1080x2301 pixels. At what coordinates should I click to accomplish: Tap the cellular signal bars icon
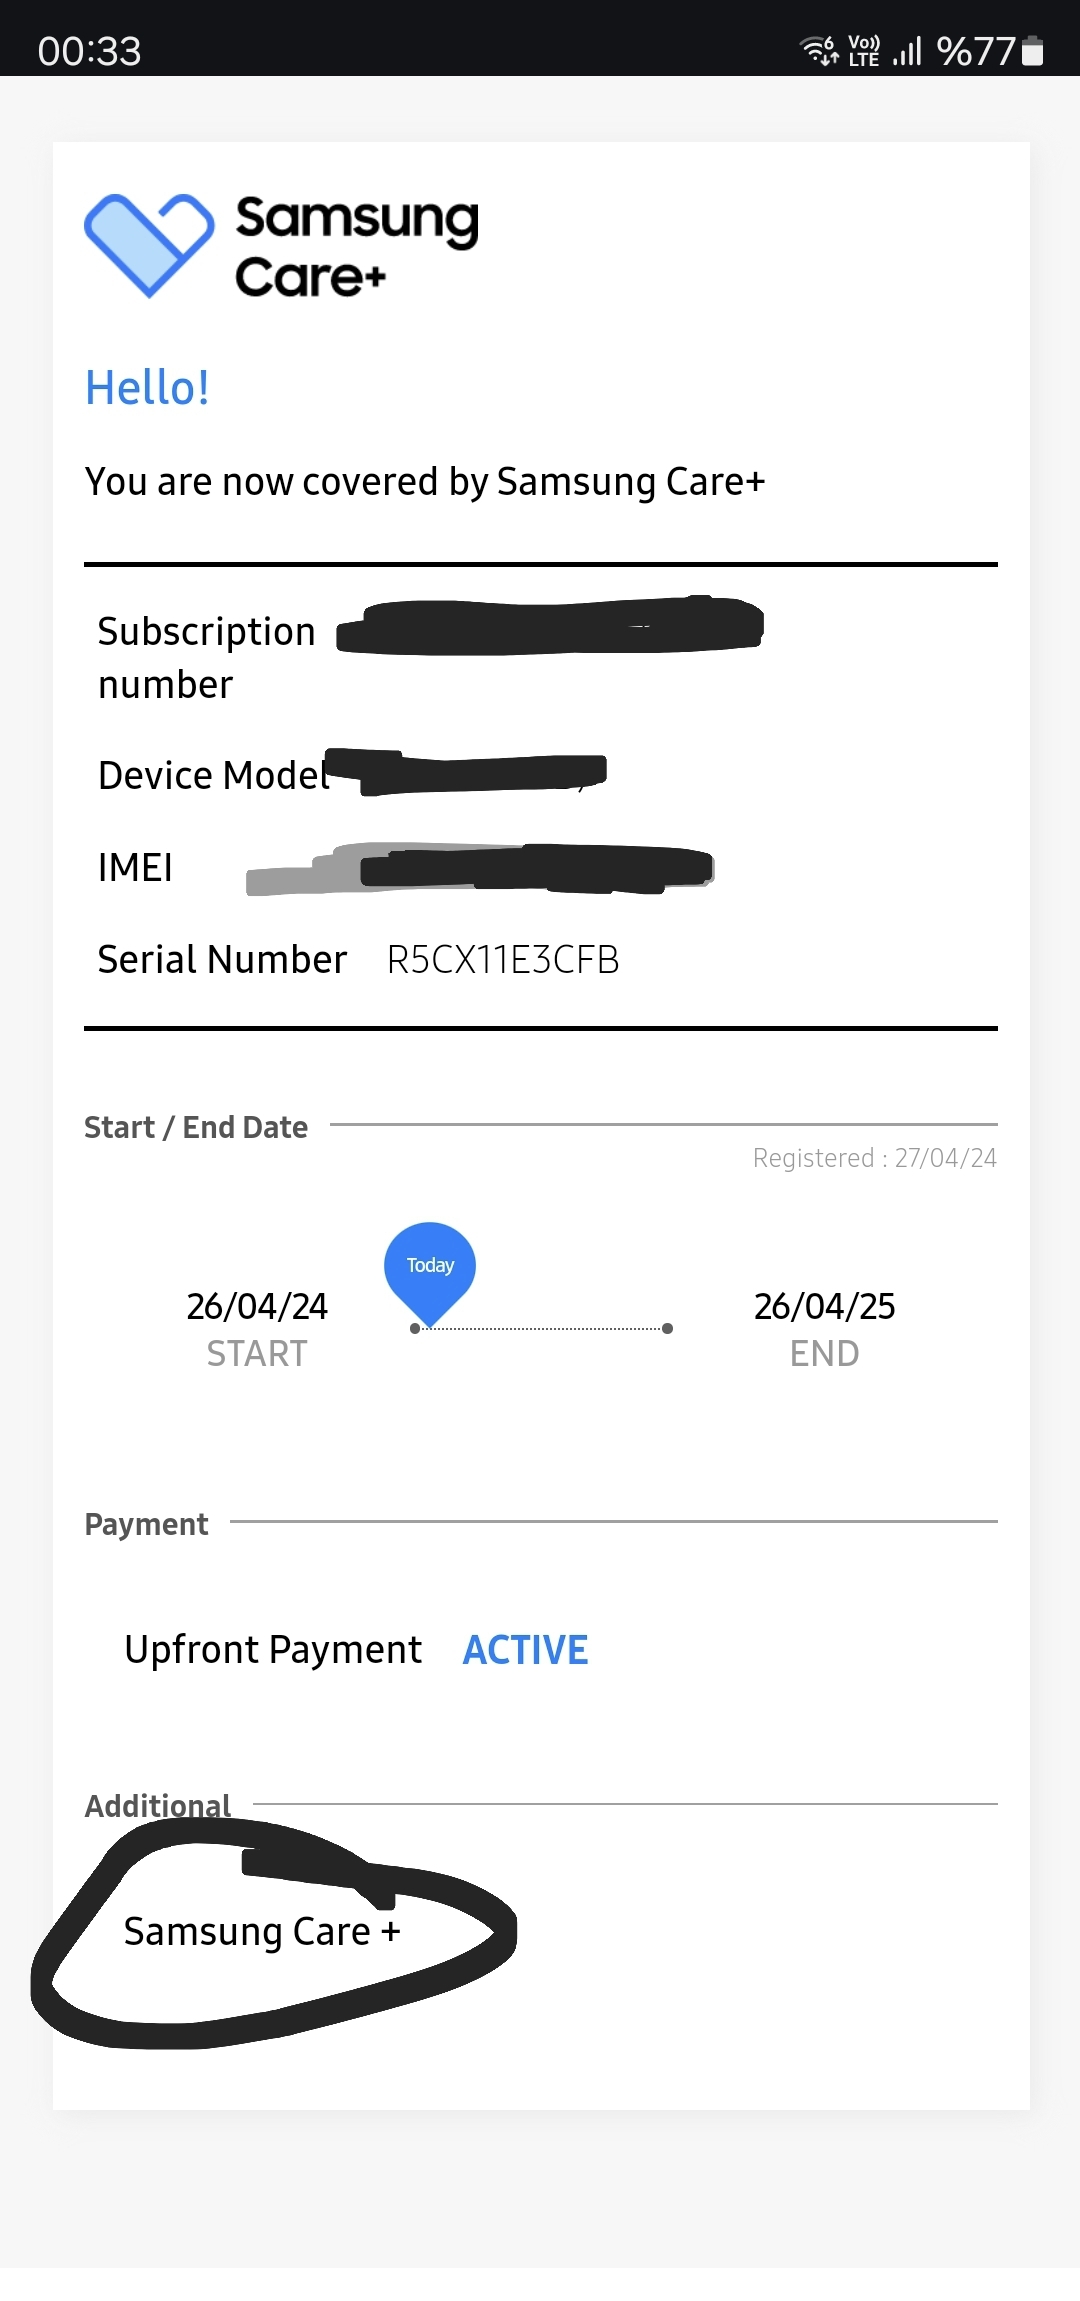pyautogui.click(x=907, y=50)
